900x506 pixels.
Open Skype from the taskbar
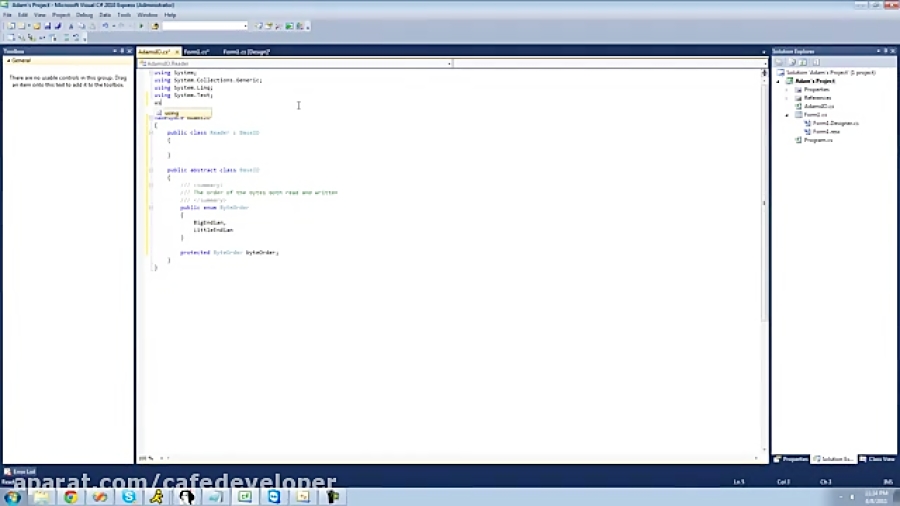click(x=129, y=496)
